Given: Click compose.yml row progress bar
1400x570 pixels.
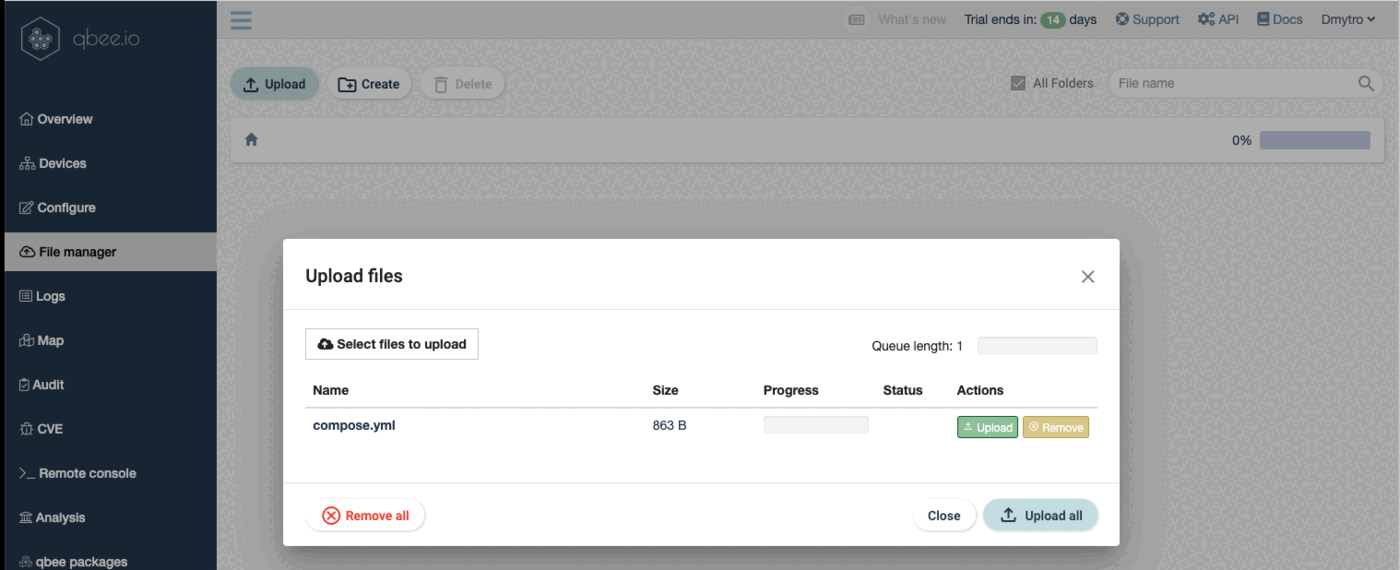Looking at the screenshot, I should click(816, 425).
